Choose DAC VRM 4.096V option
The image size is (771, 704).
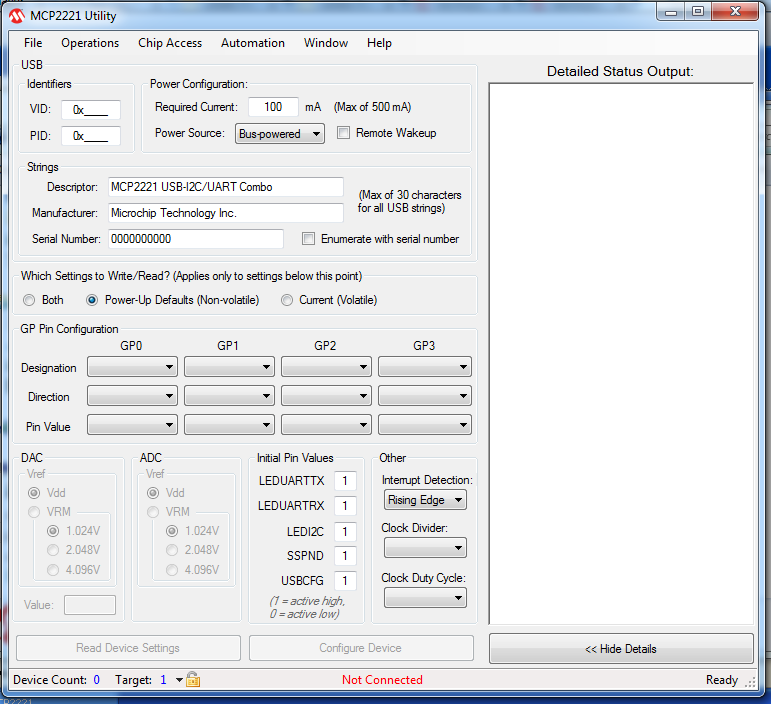(x=53, y=570)
